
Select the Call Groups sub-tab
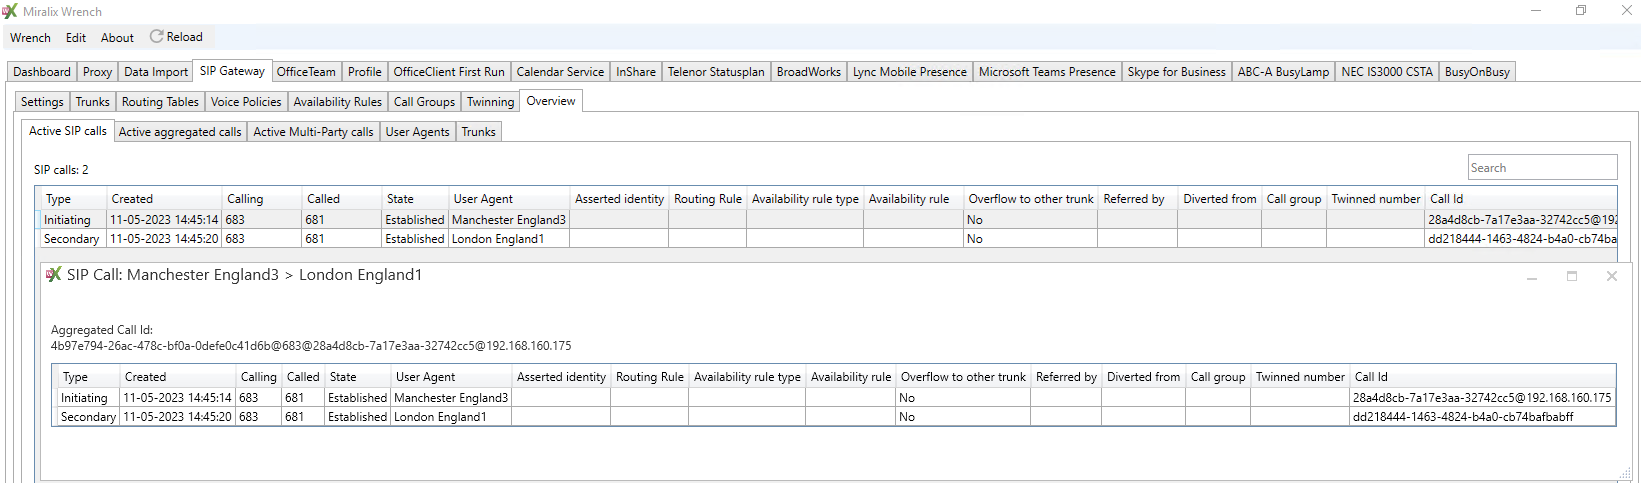point(424,102)
